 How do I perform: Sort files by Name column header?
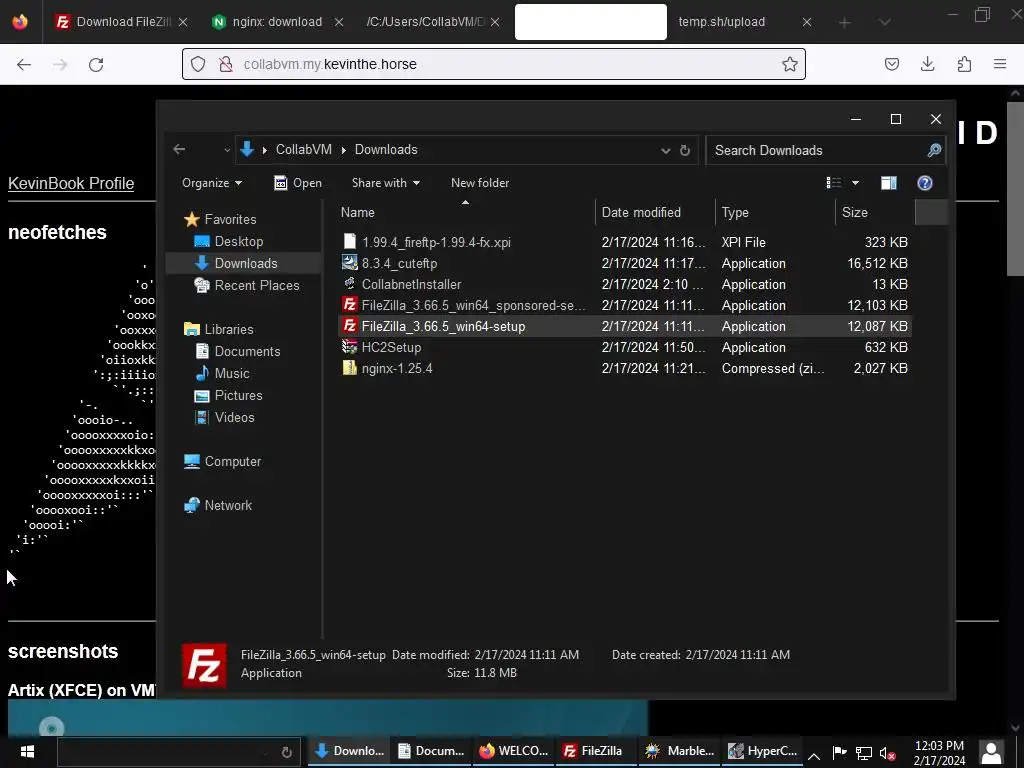click(x=466, y=212)
